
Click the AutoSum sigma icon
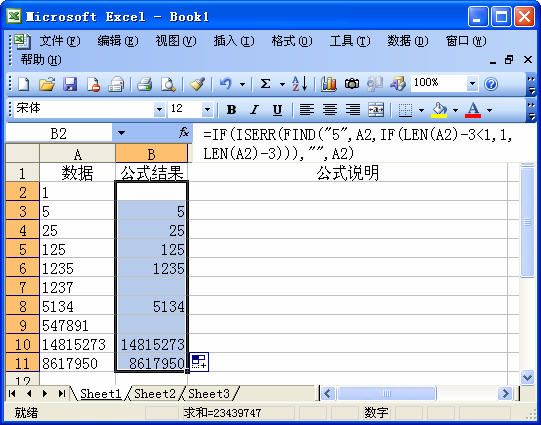[265, 84]
